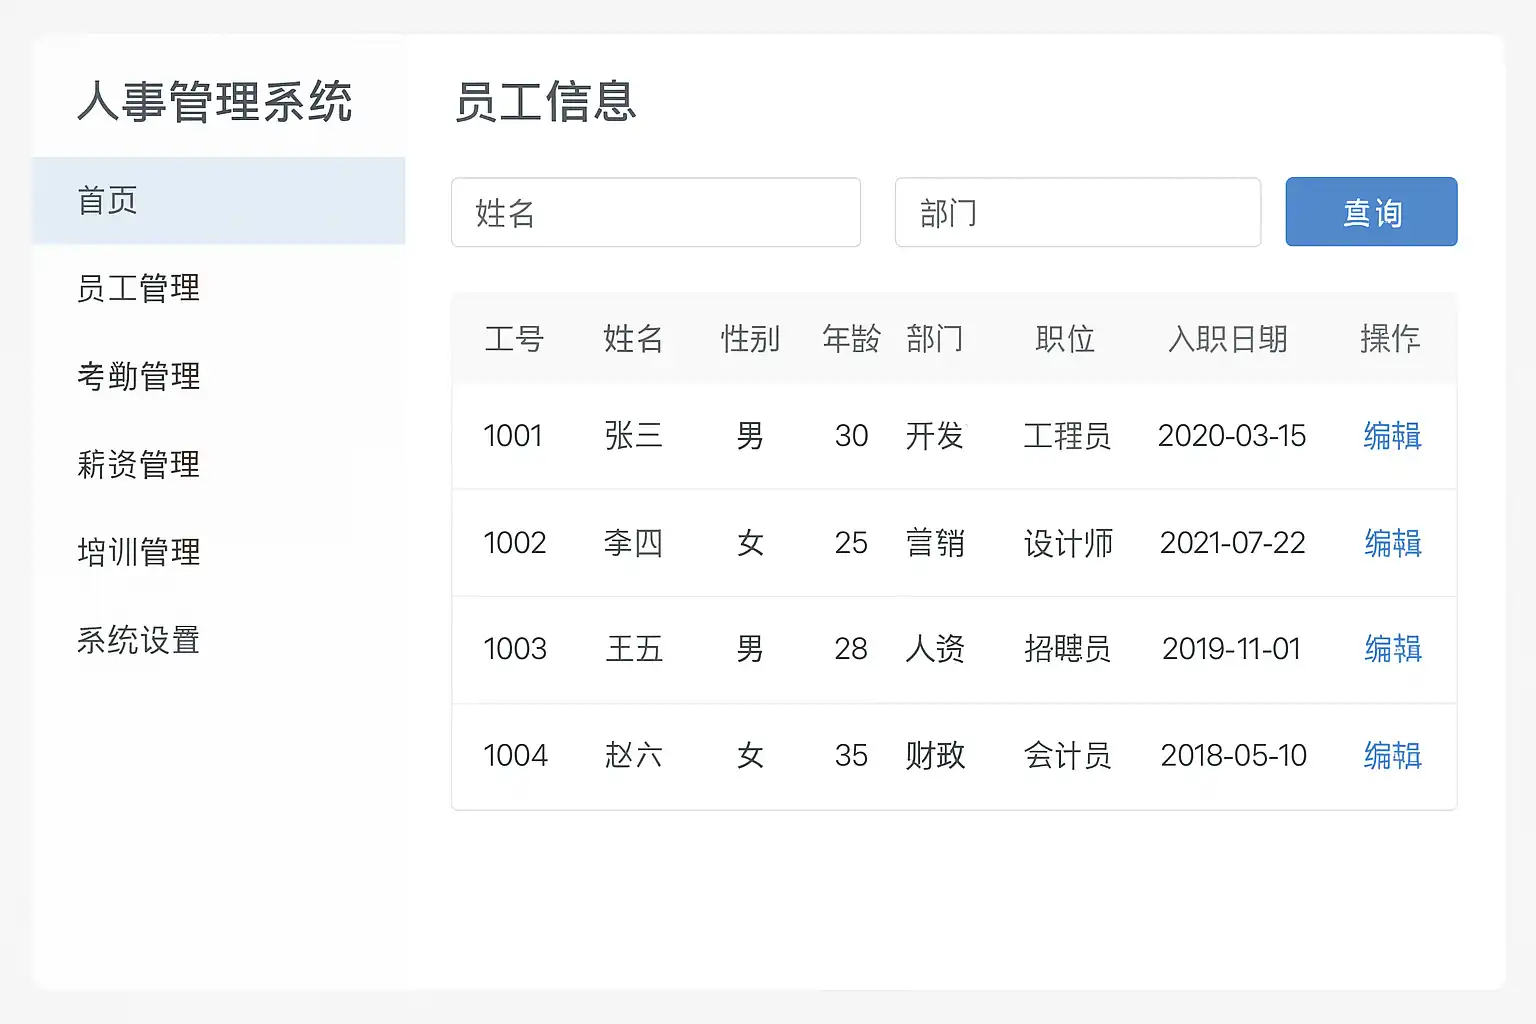Click the 部门 table column header

[x=935, y=339]
